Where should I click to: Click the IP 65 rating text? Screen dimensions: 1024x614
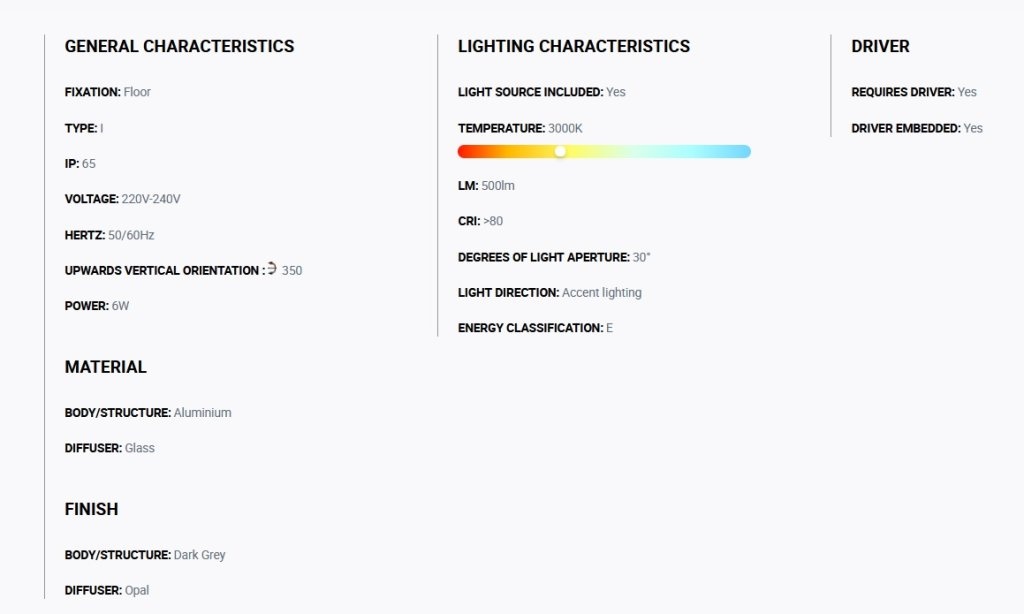(80, 164)
